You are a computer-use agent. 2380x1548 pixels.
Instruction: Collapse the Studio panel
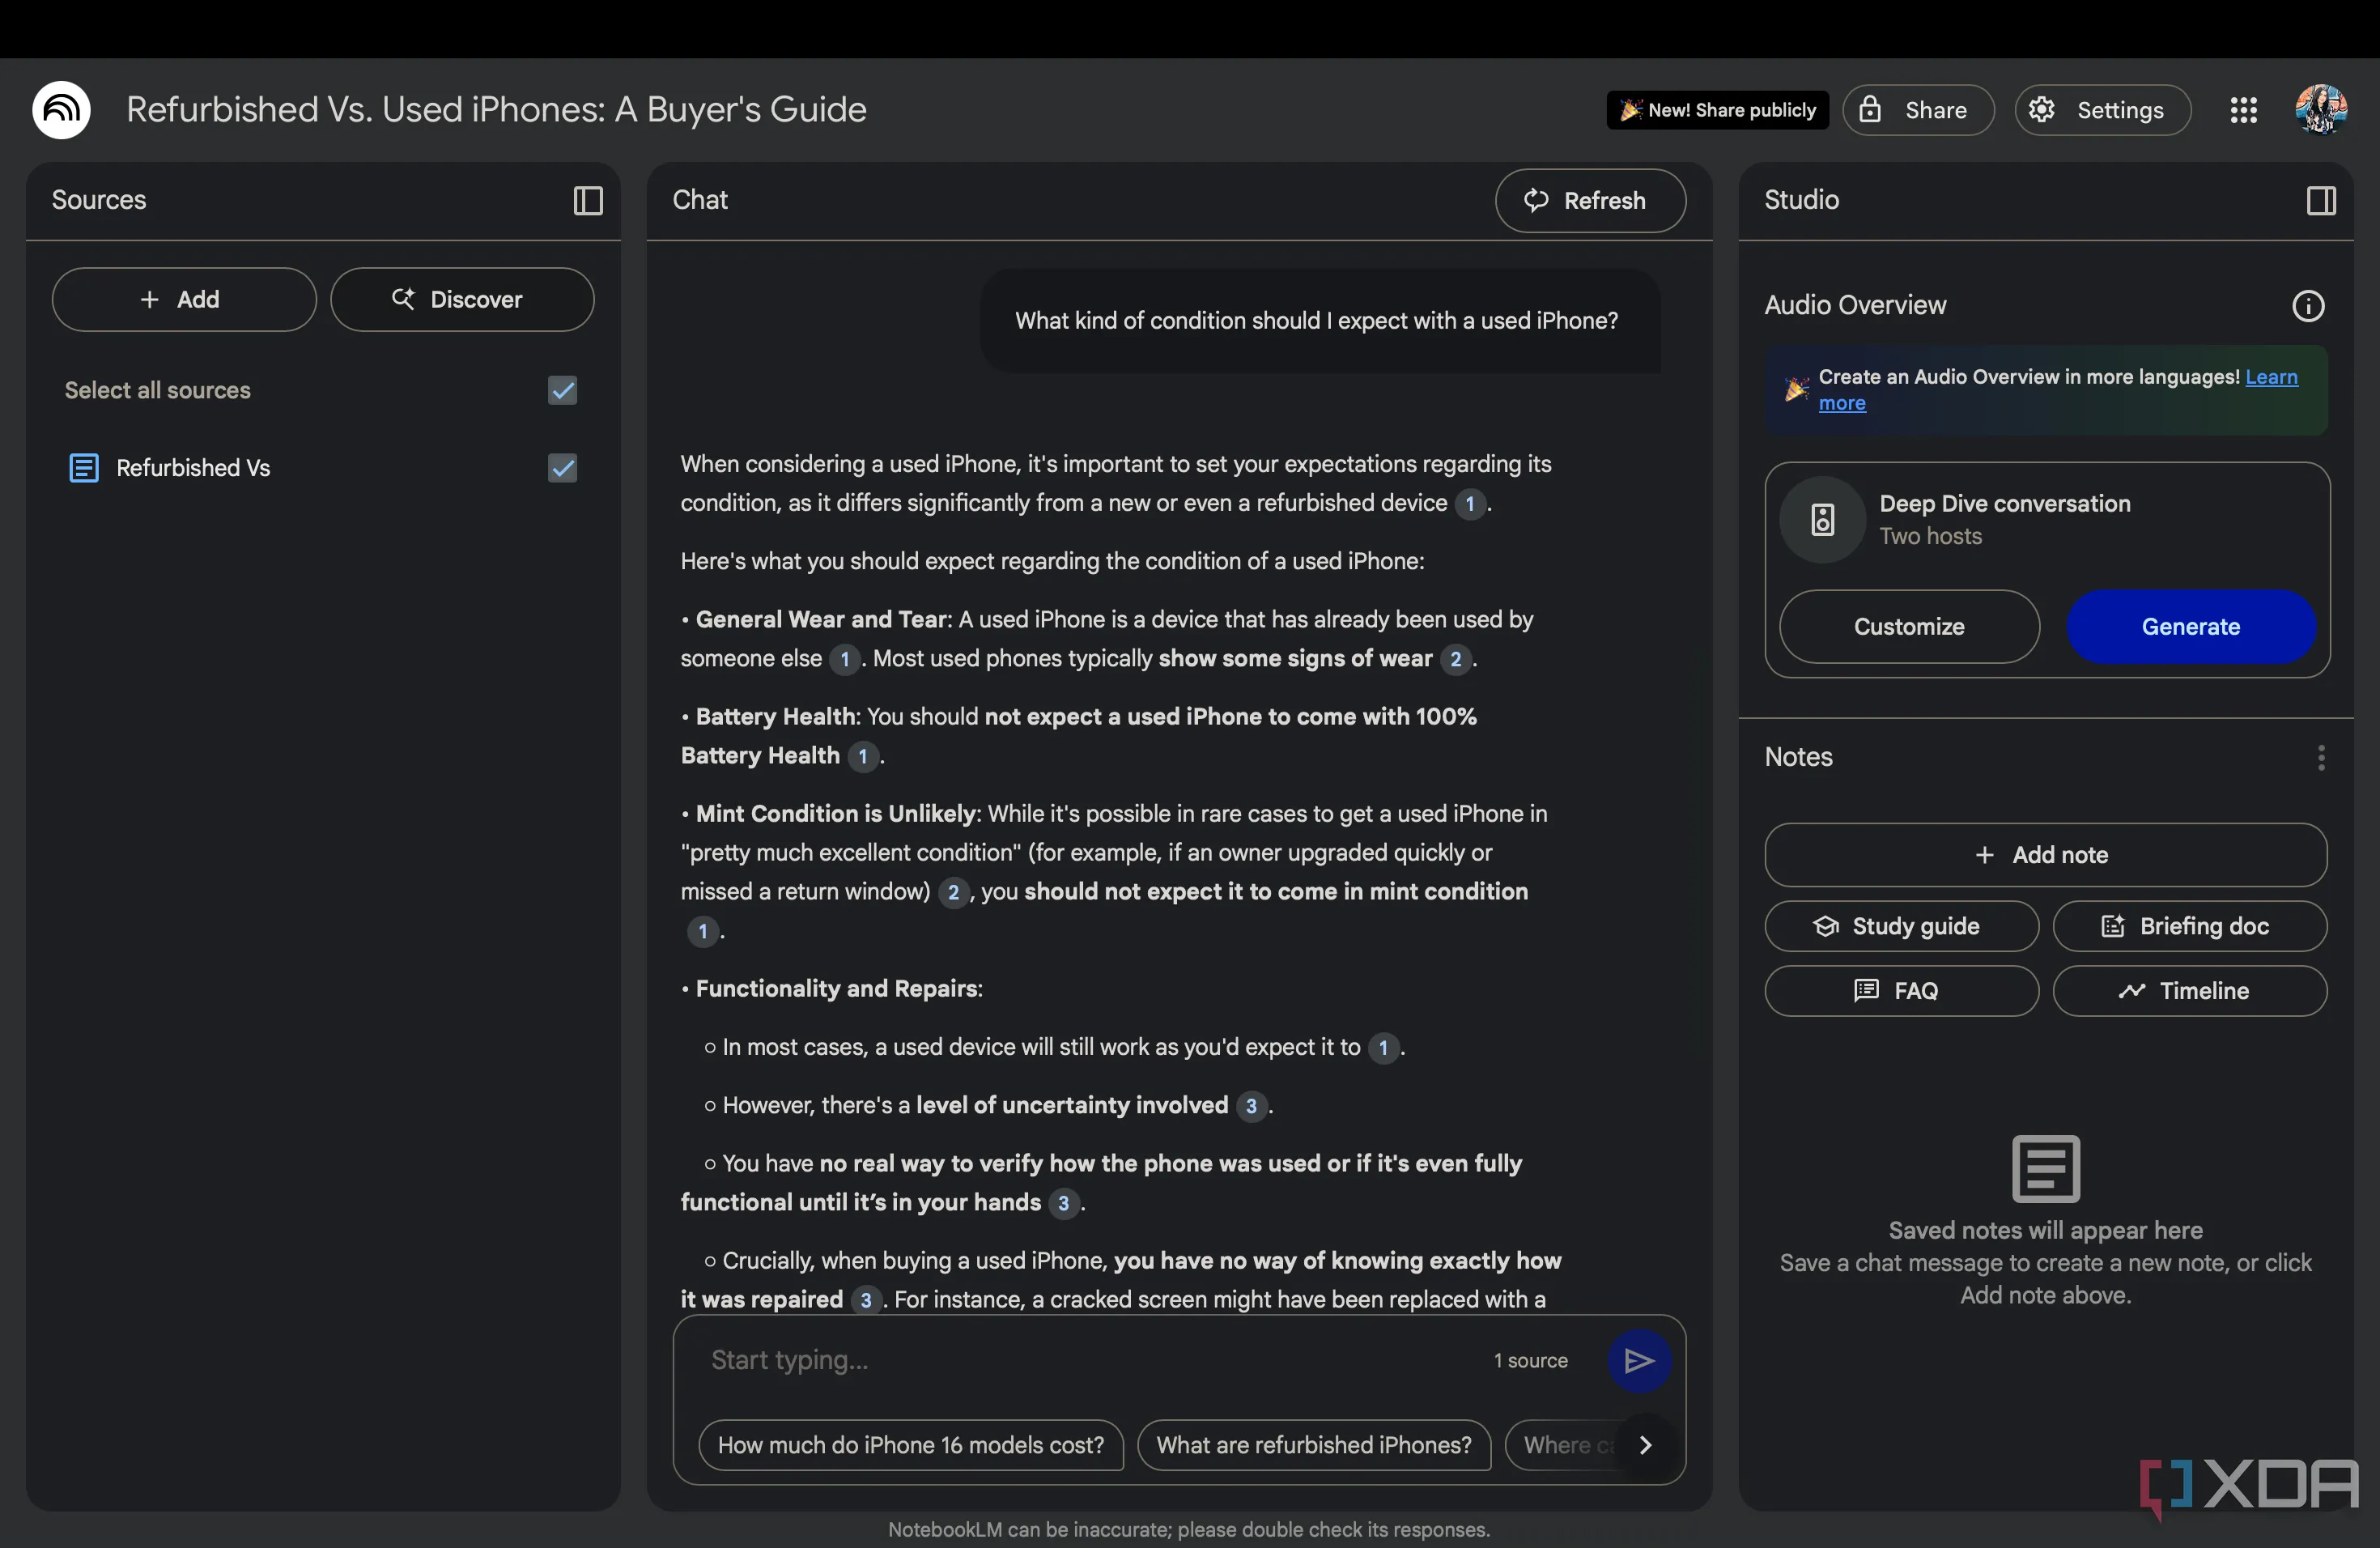(2321, 201)
